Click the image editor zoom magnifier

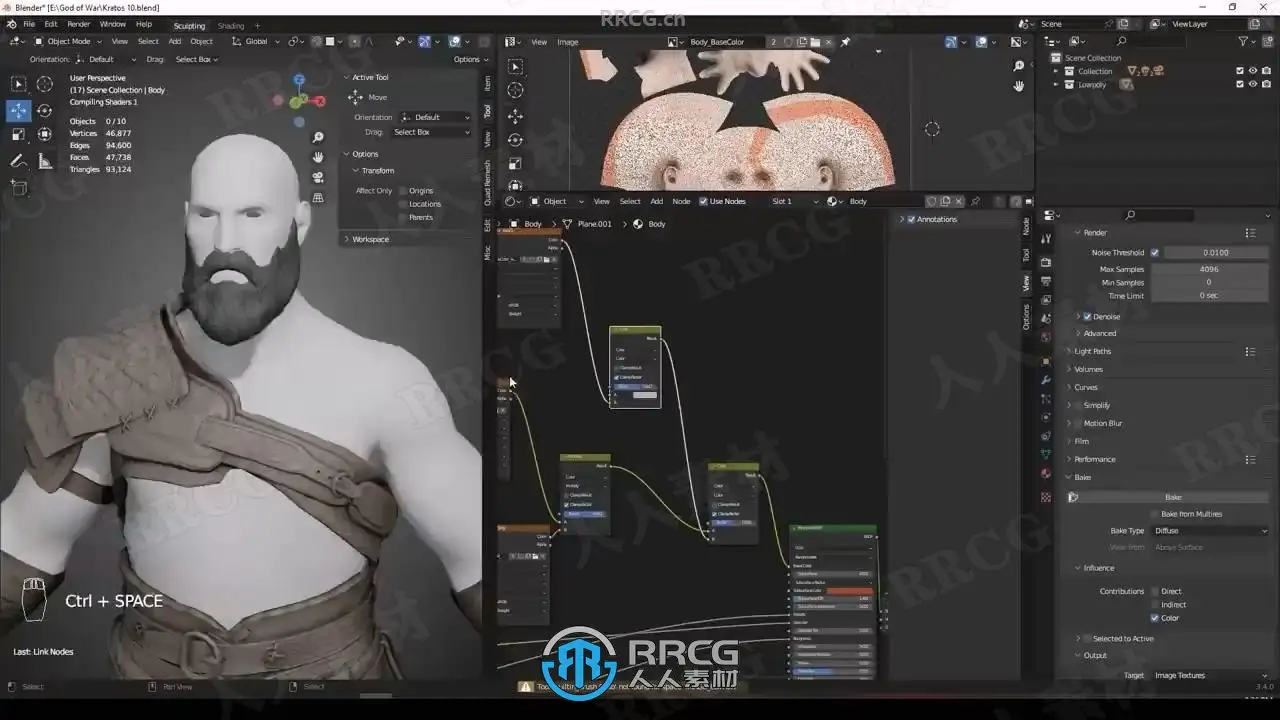tap(1019, 66)
